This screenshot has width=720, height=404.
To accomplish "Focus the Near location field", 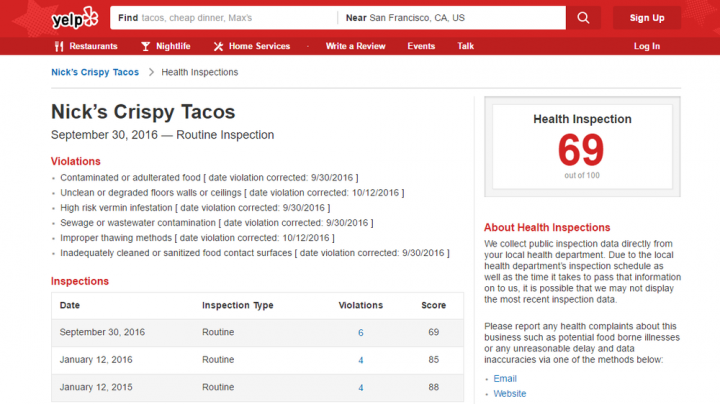I will [452, 18].
